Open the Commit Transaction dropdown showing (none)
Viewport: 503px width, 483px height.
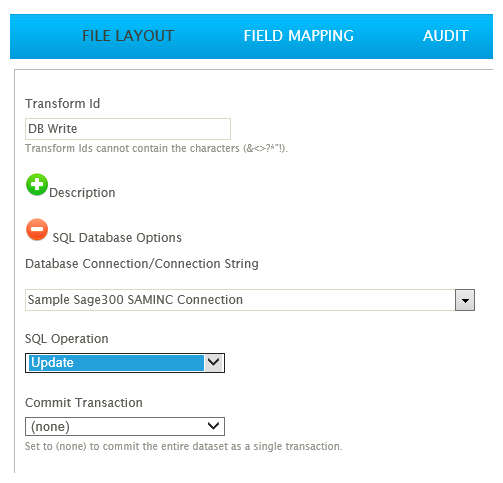(x=125, y=426)
